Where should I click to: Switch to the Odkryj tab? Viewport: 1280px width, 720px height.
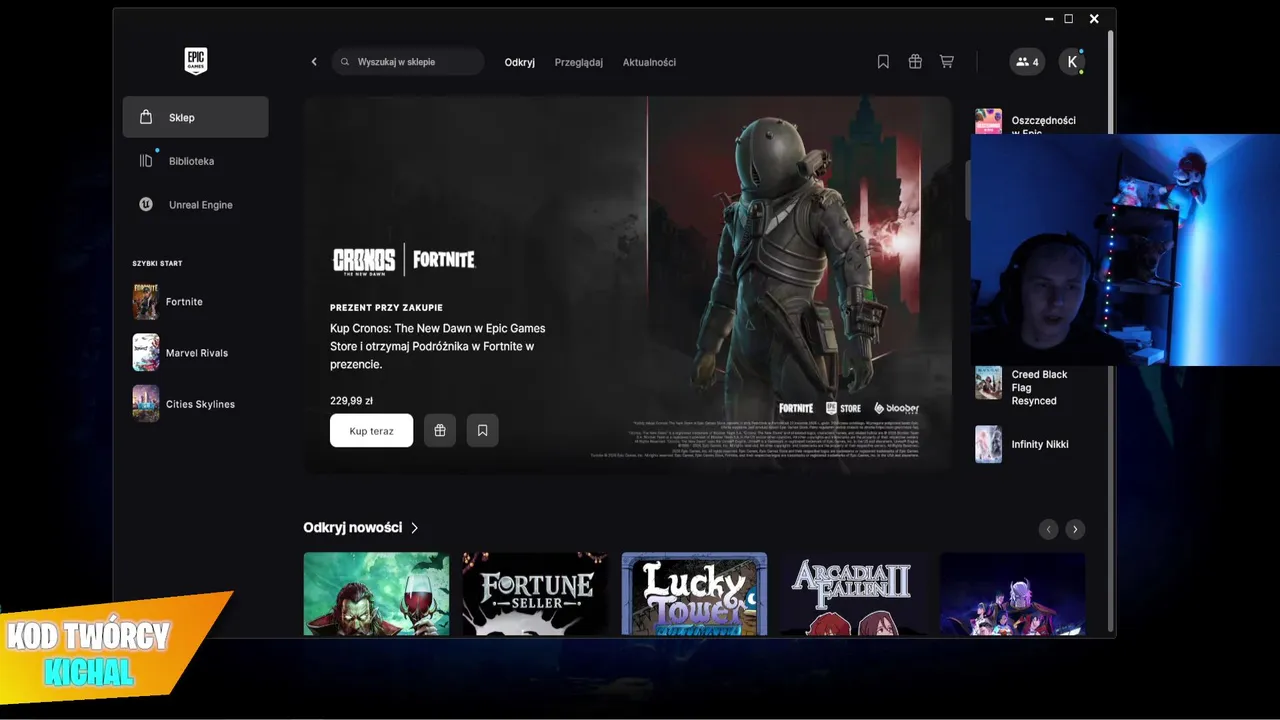[519, 62]
